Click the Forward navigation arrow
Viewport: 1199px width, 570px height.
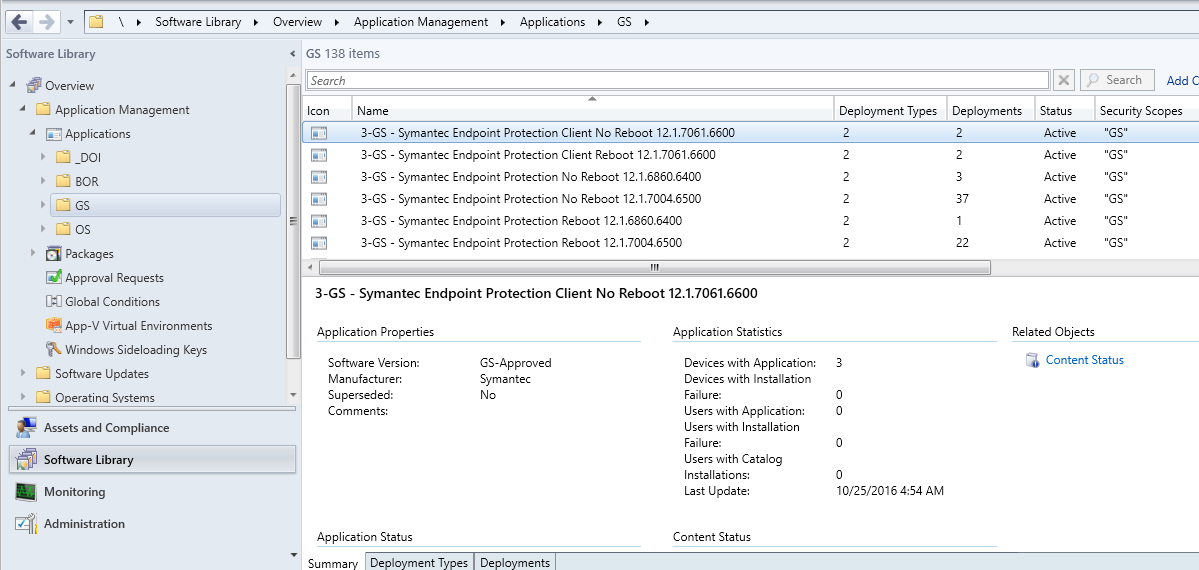[x=46, y=22]
